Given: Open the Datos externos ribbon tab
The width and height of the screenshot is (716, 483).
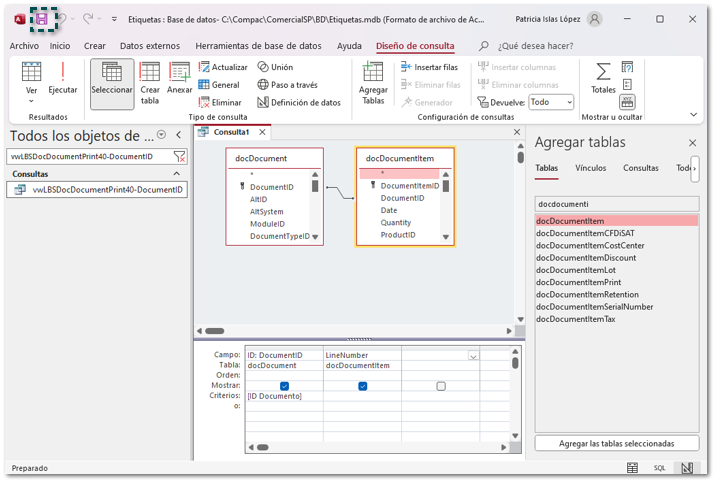Looking at the screenshot, I should coord(150,46).
